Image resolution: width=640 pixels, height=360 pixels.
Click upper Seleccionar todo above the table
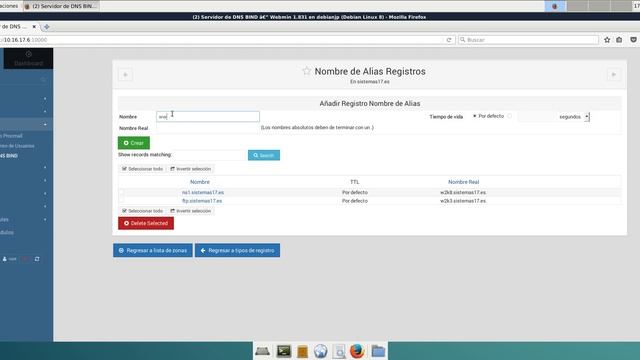tap(142, 169)
